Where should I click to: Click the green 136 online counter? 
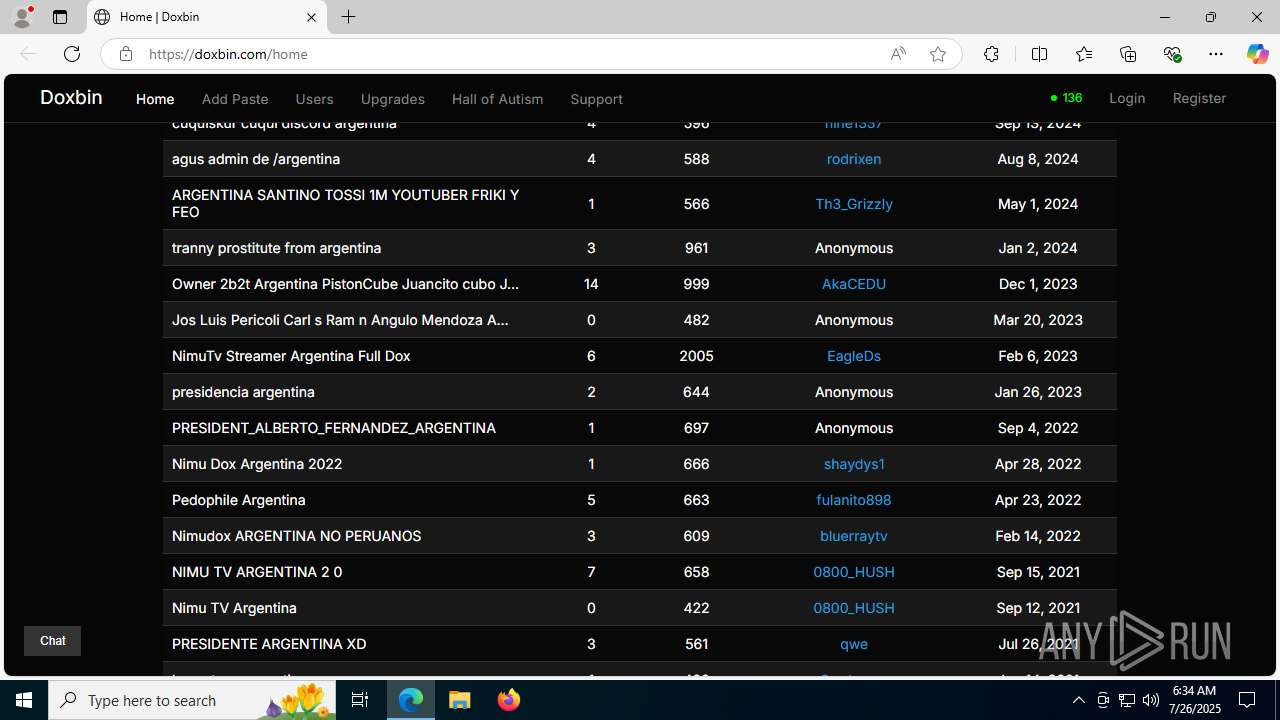[1066, 98]
